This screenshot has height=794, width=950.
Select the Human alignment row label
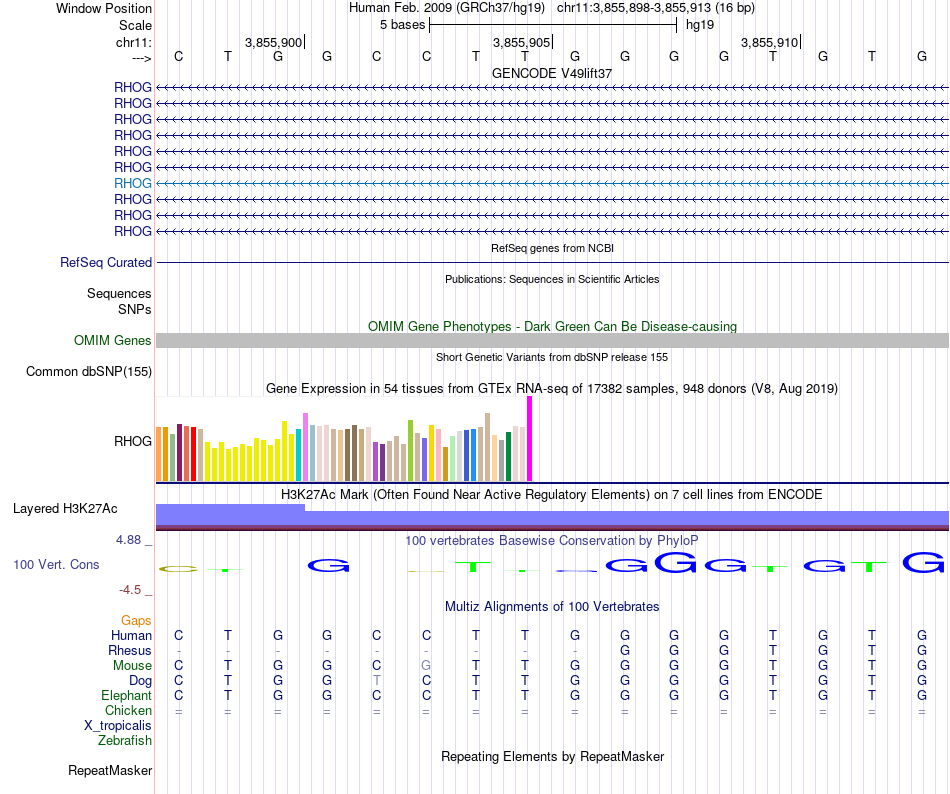click(131, 635)
